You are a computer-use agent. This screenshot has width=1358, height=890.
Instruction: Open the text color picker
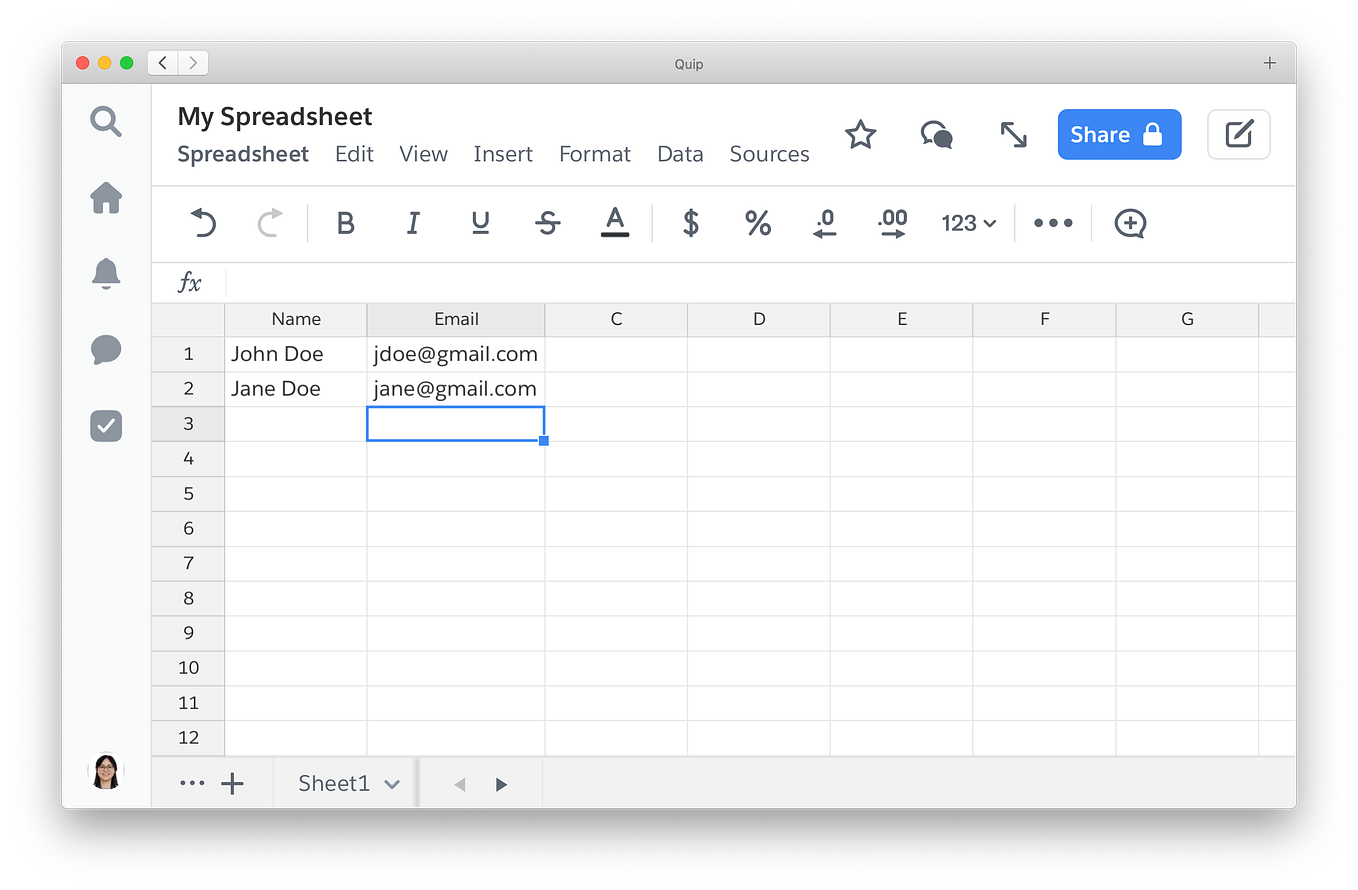614,223
